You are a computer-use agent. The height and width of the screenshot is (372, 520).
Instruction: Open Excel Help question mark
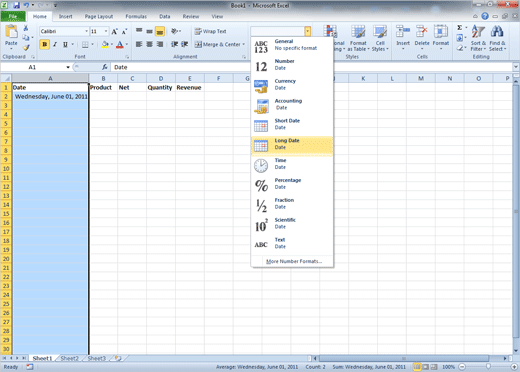pos(485,16)
